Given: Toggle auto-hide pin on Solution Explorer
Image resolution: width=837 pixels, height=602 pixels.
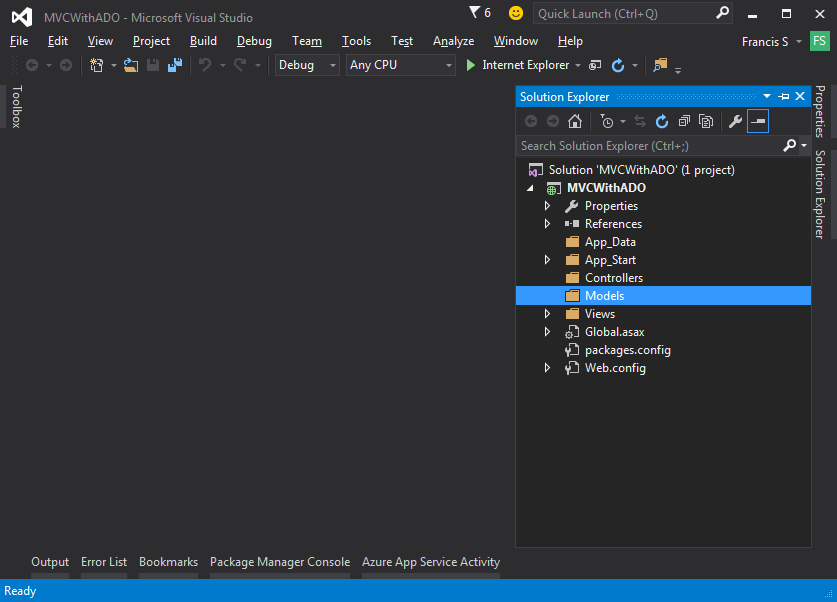Looking at the screenshot, I should pyautogui.click(x=784, y=97).
